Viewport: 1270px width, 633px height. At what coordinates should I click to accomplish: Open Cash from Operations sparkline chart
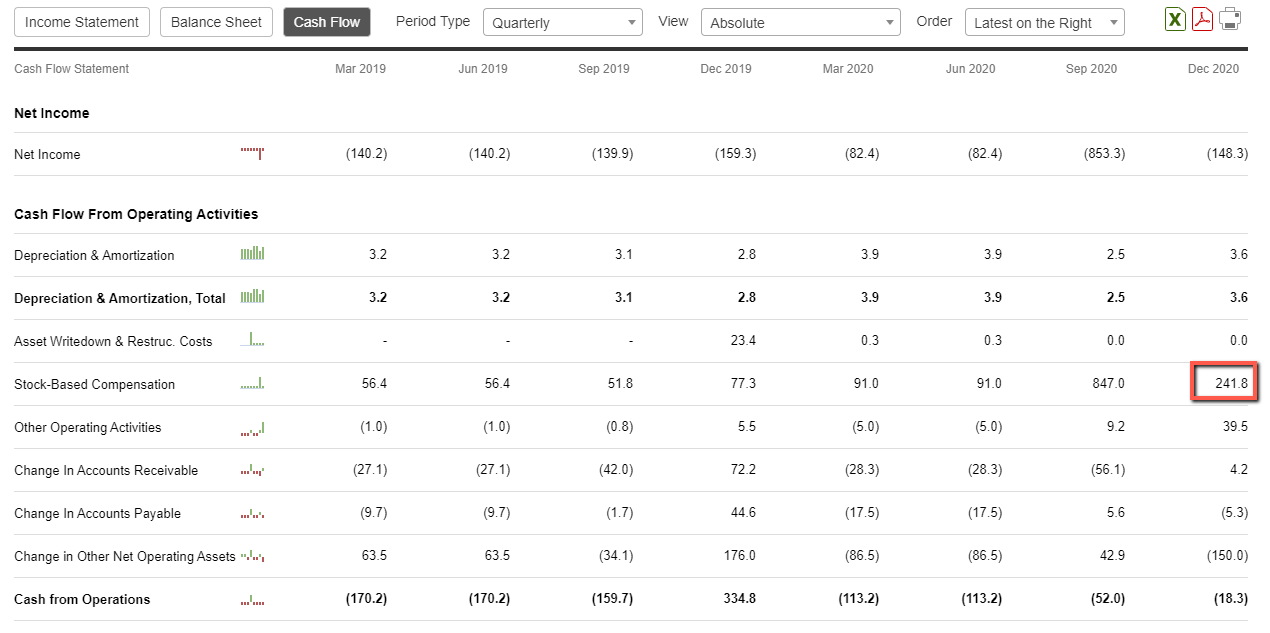(252, 599)
